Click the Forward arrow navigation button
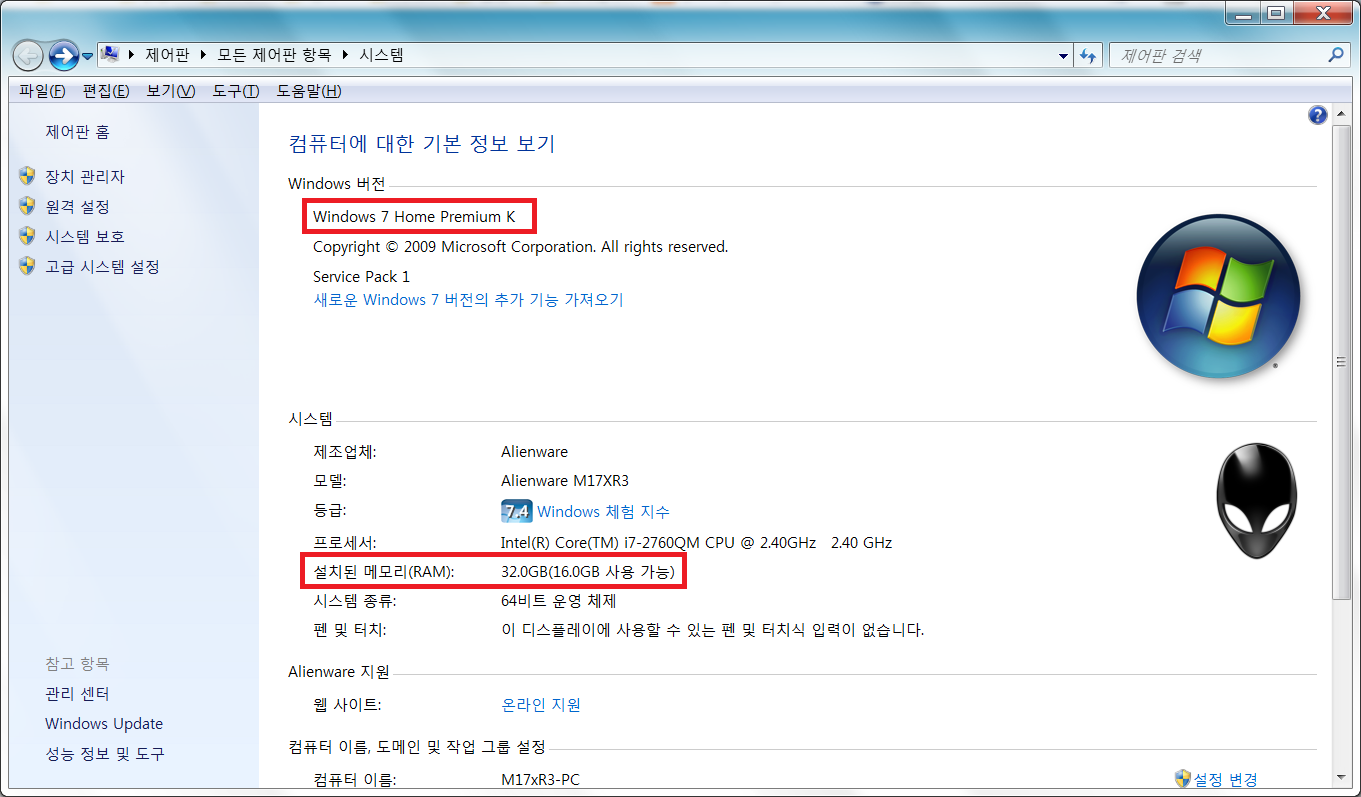 click(63, 56)
